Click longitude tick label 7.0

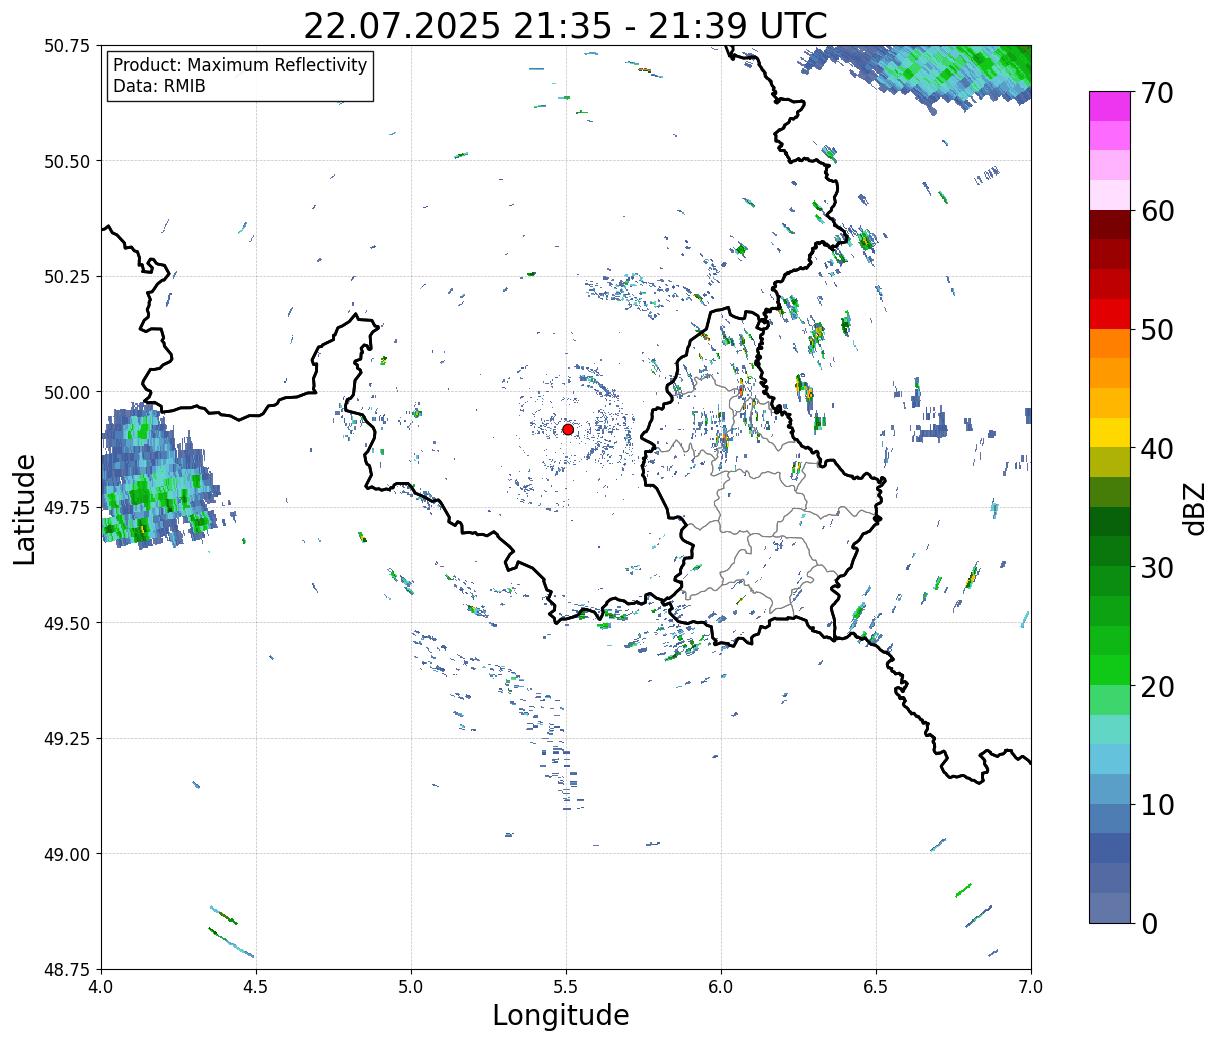(x=1031, y=986)
